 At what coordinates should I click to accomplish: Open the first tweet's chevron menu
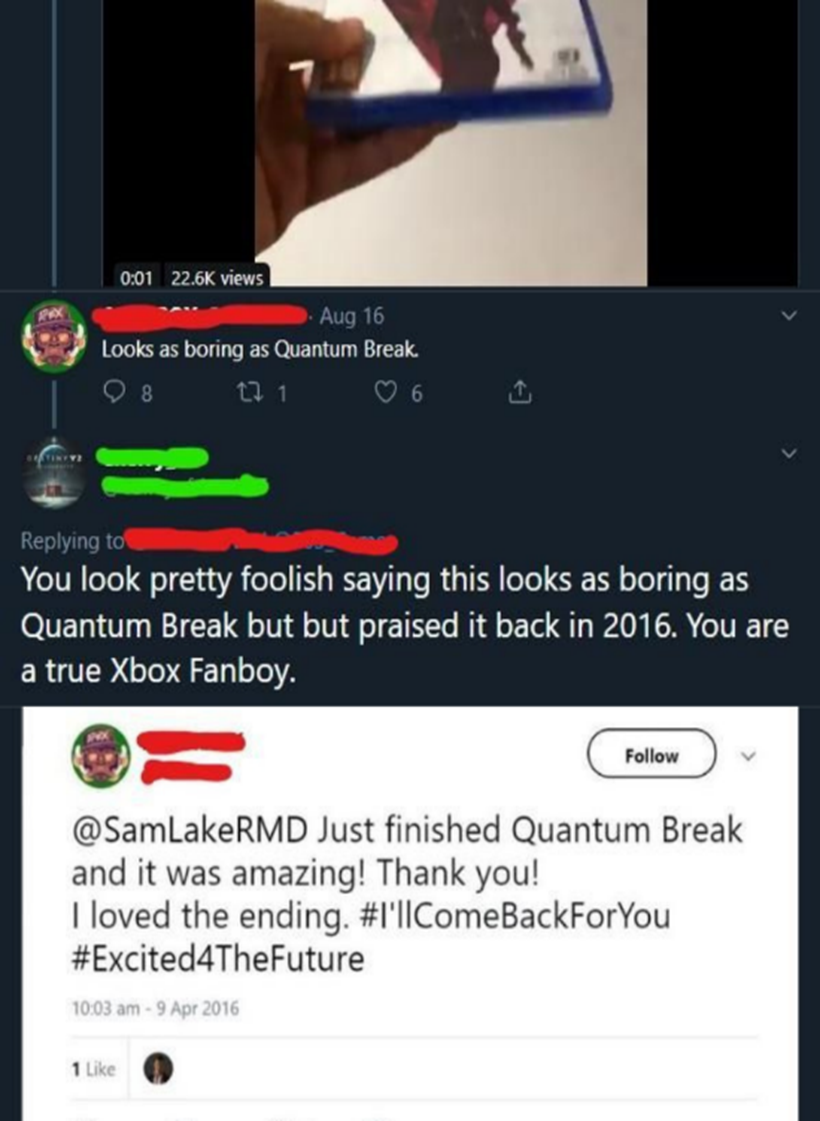pos(789,315)
